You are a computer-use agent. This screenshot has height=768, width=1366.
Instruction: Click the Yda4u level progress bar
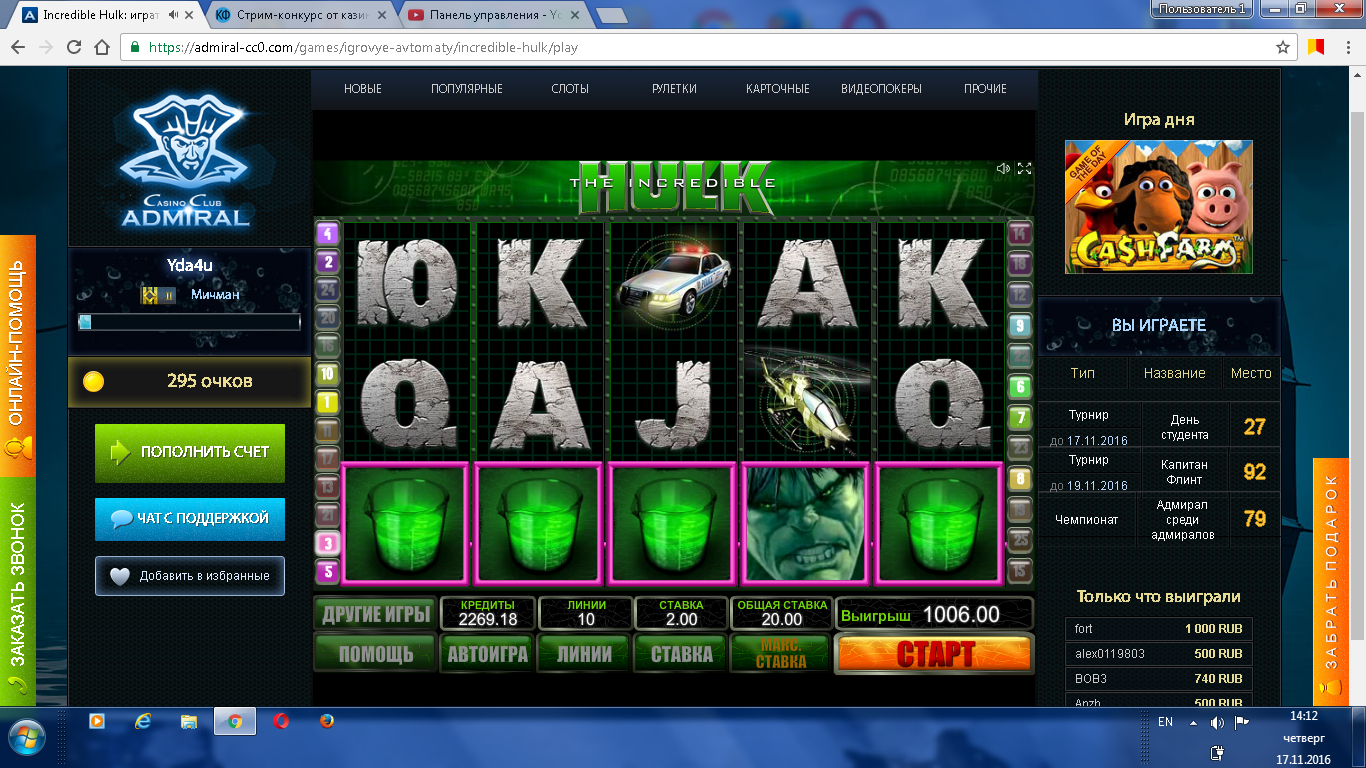coord(189,322)
